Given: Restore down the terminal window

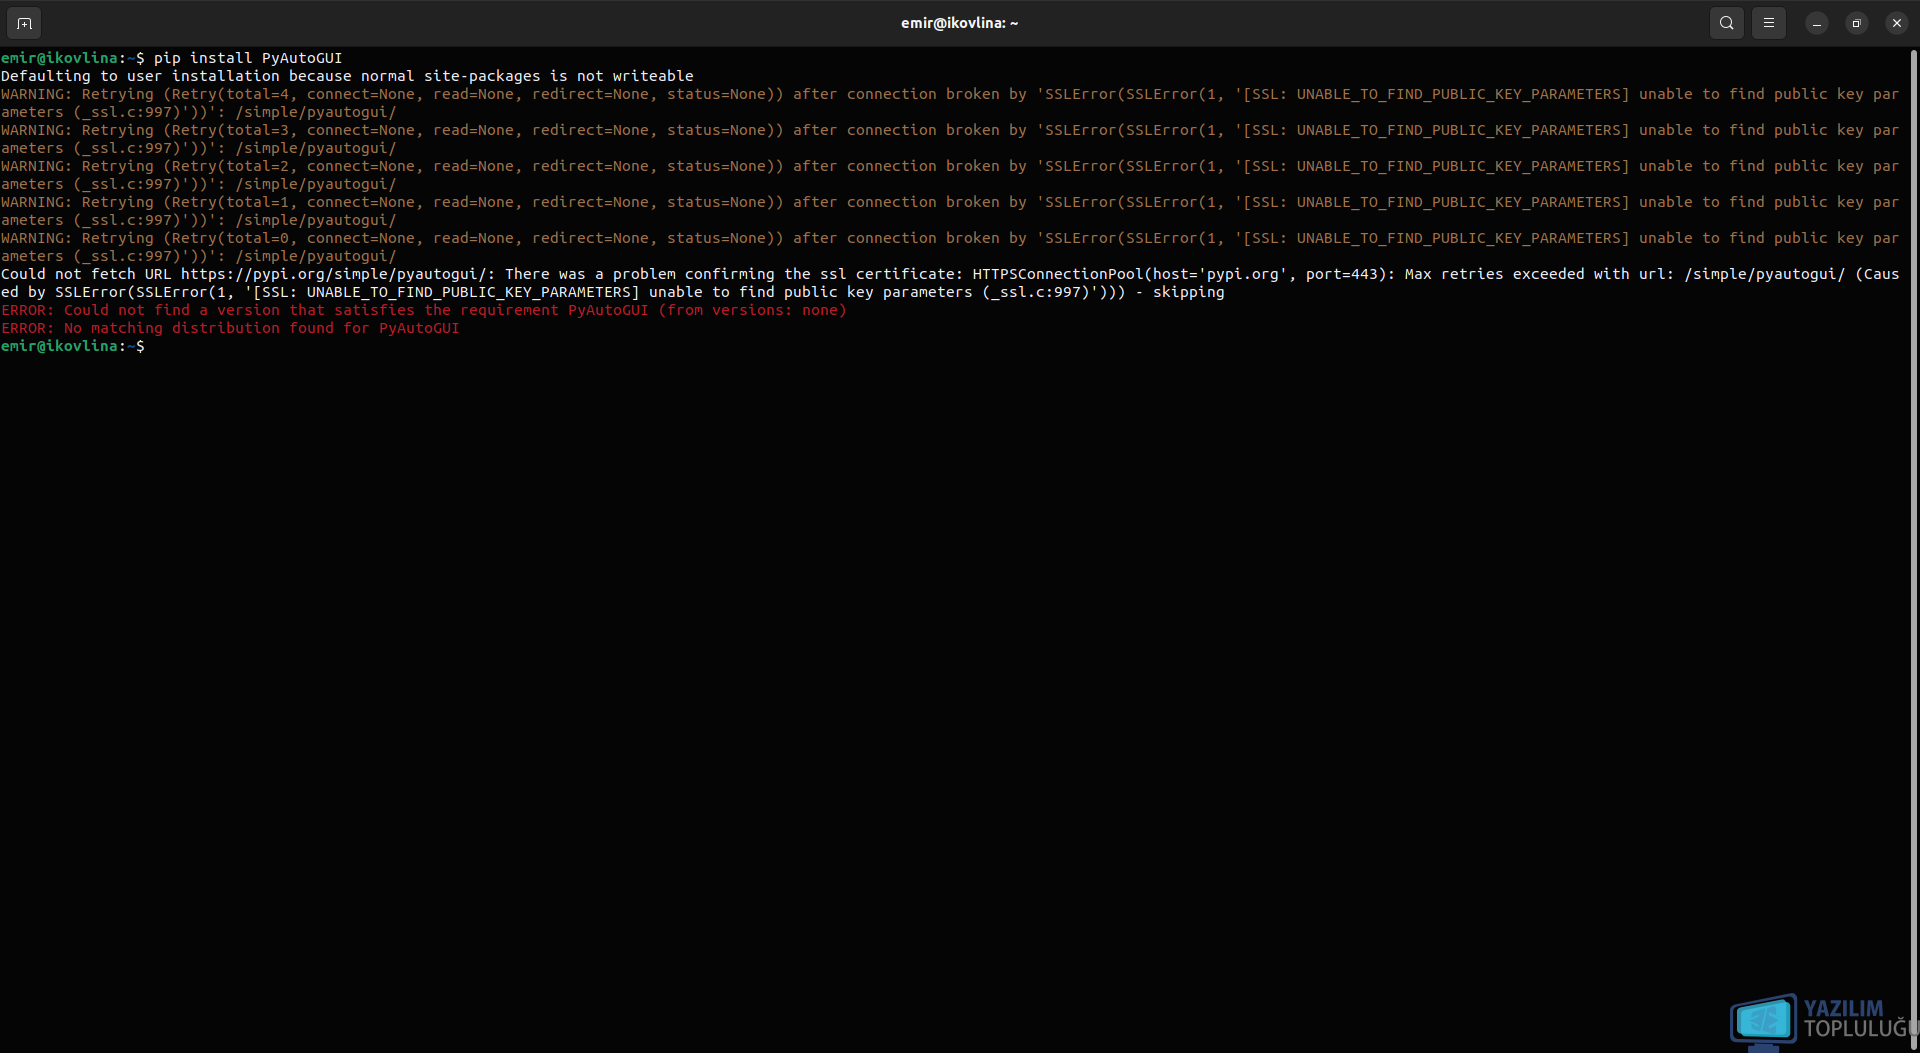Looking at the screenshot, I should 1856,23.
